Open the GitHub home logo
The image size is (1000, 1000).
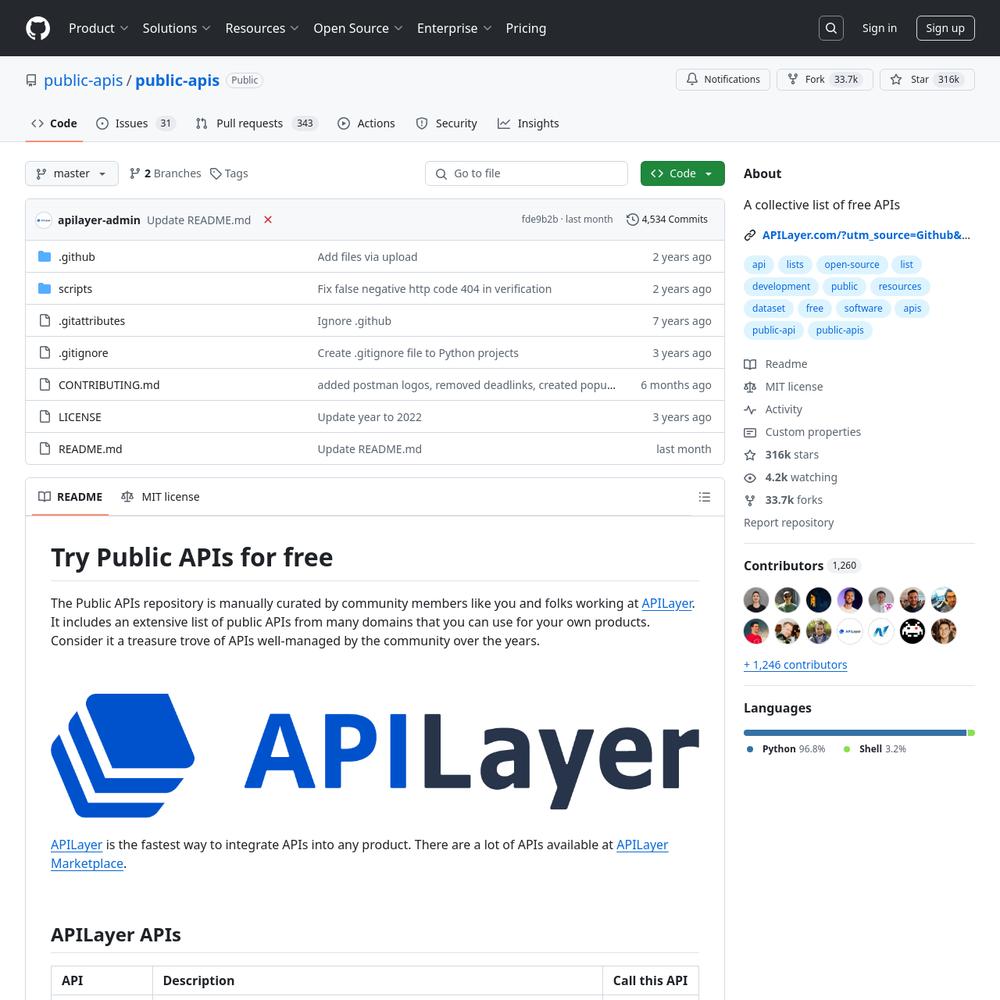38,28
